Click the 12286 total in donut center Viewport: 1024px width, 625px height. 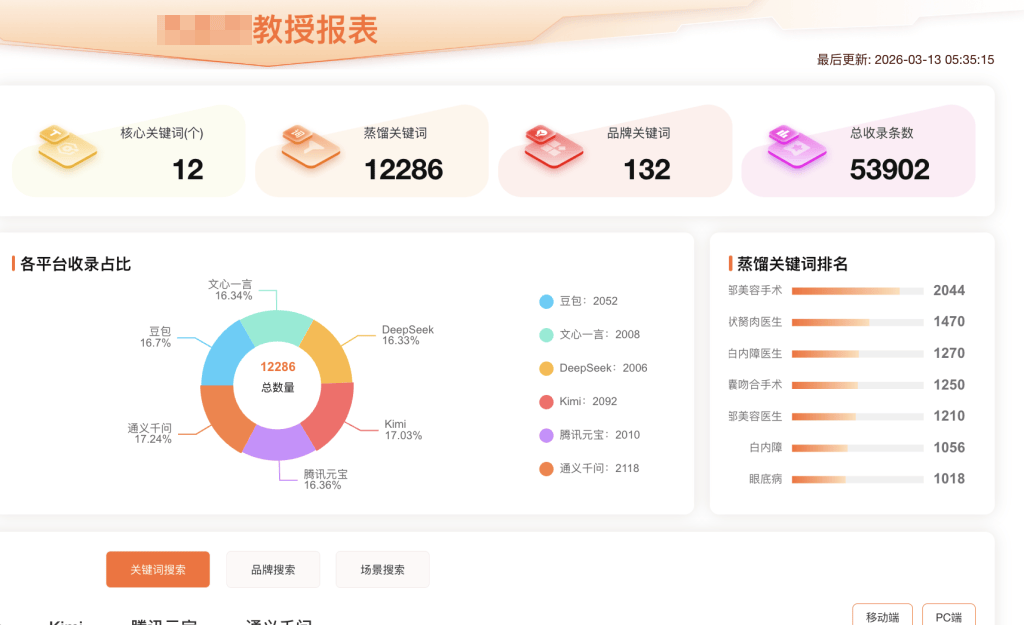pyautogui.click(x=277, y=367)
